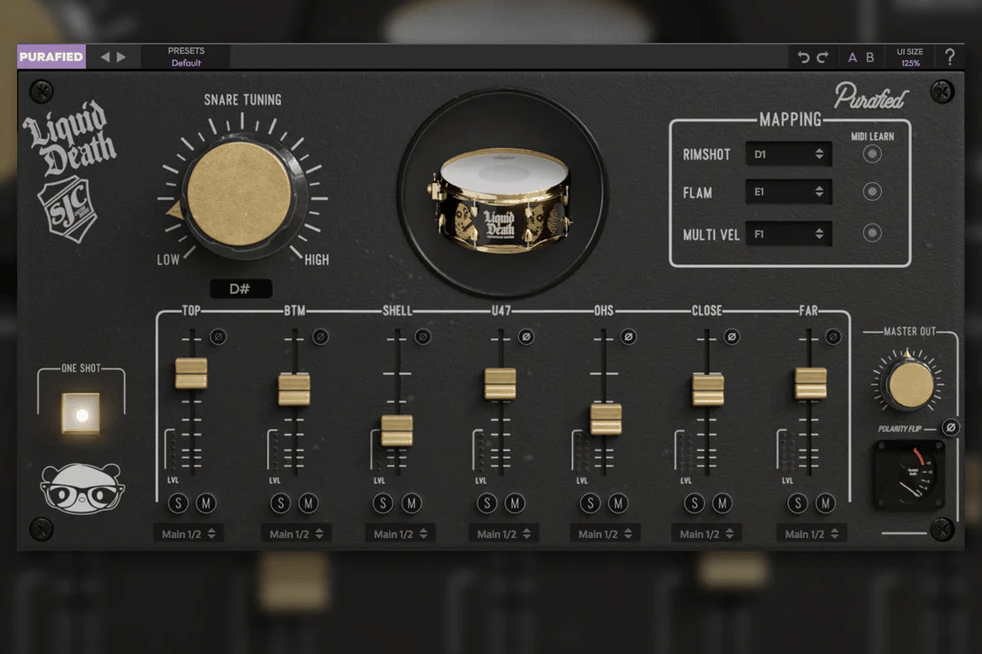The width and height of the screenshot is (982, 654).
Task: Open the help question mark
Action: coord(949,57)
